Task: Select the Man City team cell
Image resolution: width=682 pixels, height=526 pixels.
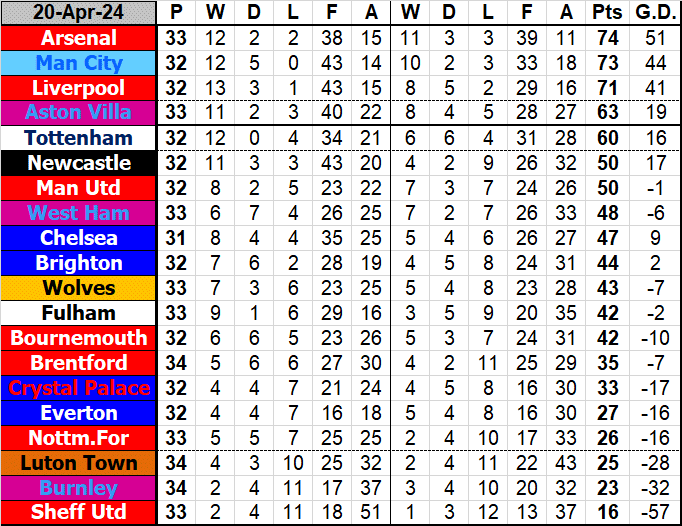Action: (79, 63)
